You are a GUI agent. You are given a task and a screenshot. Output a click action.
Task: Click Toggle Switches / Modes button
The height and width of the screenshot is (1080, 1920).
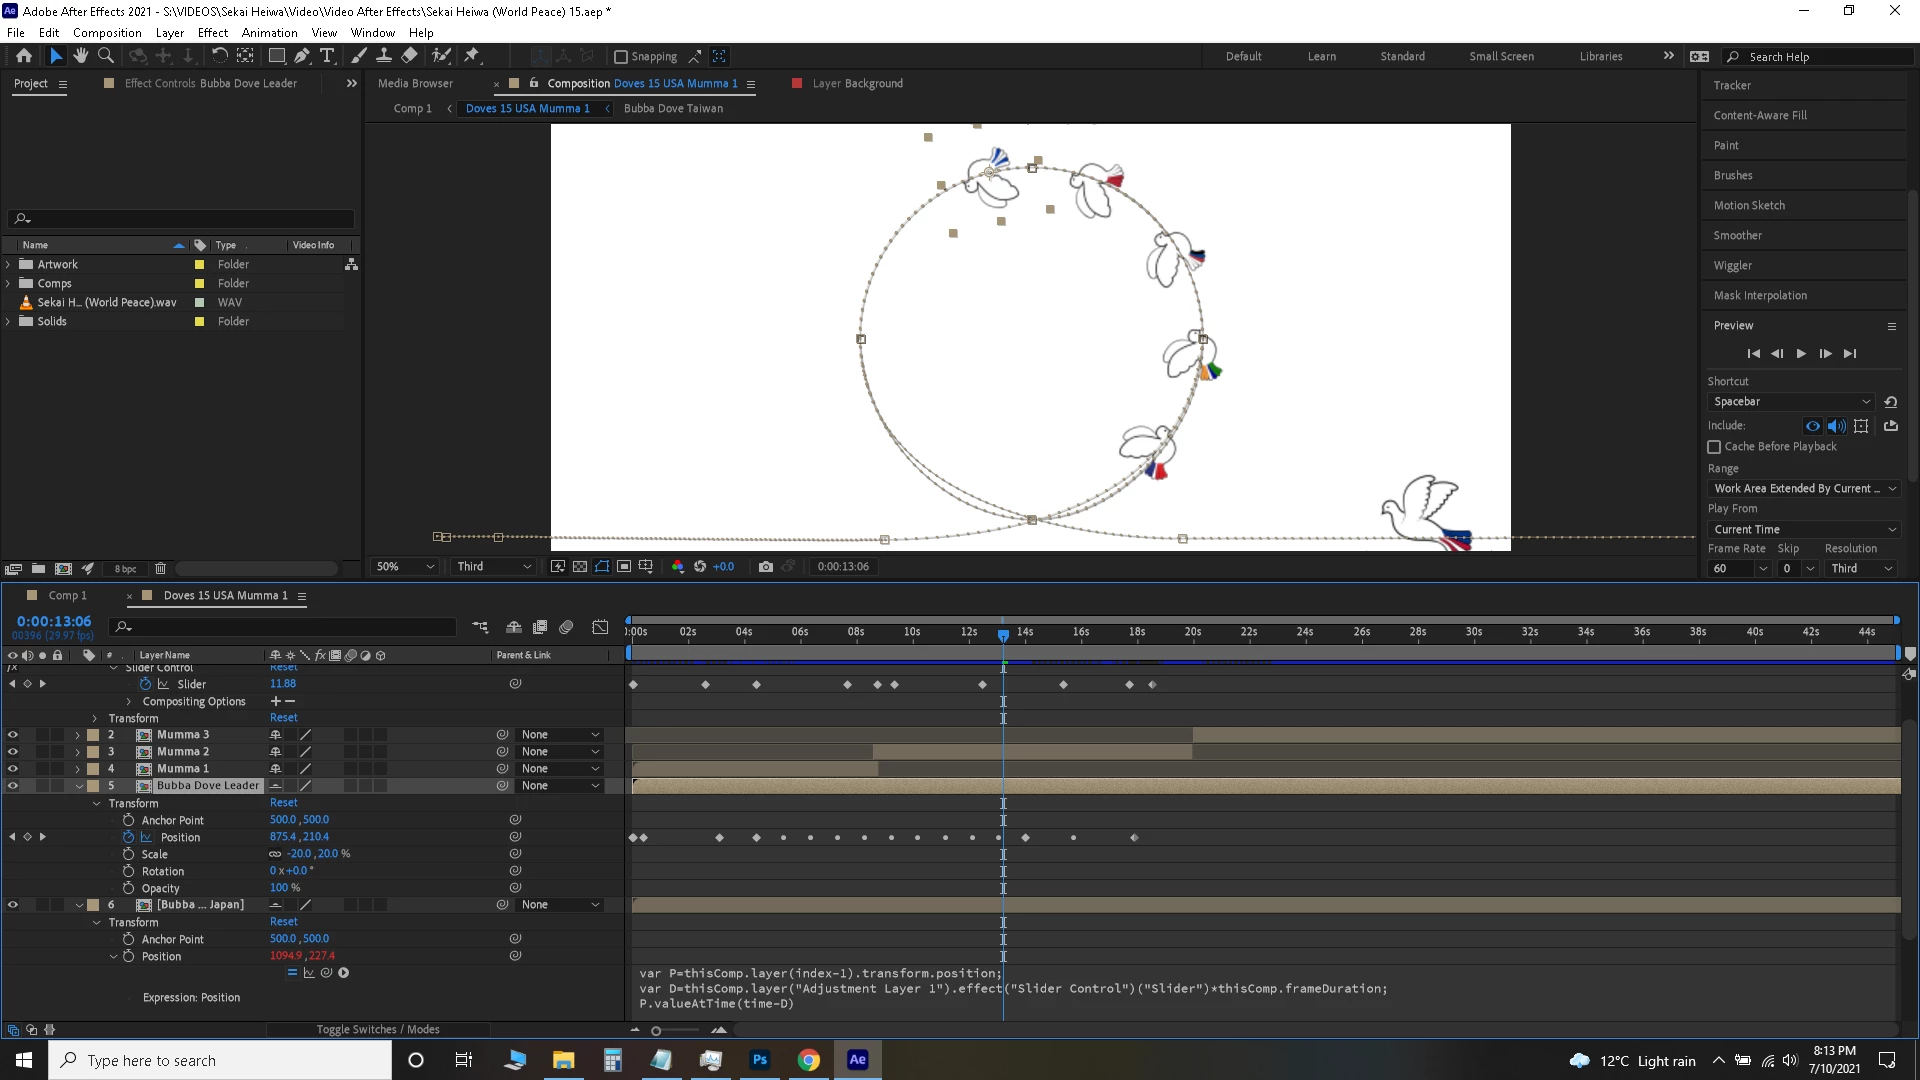coord(378,1029)
